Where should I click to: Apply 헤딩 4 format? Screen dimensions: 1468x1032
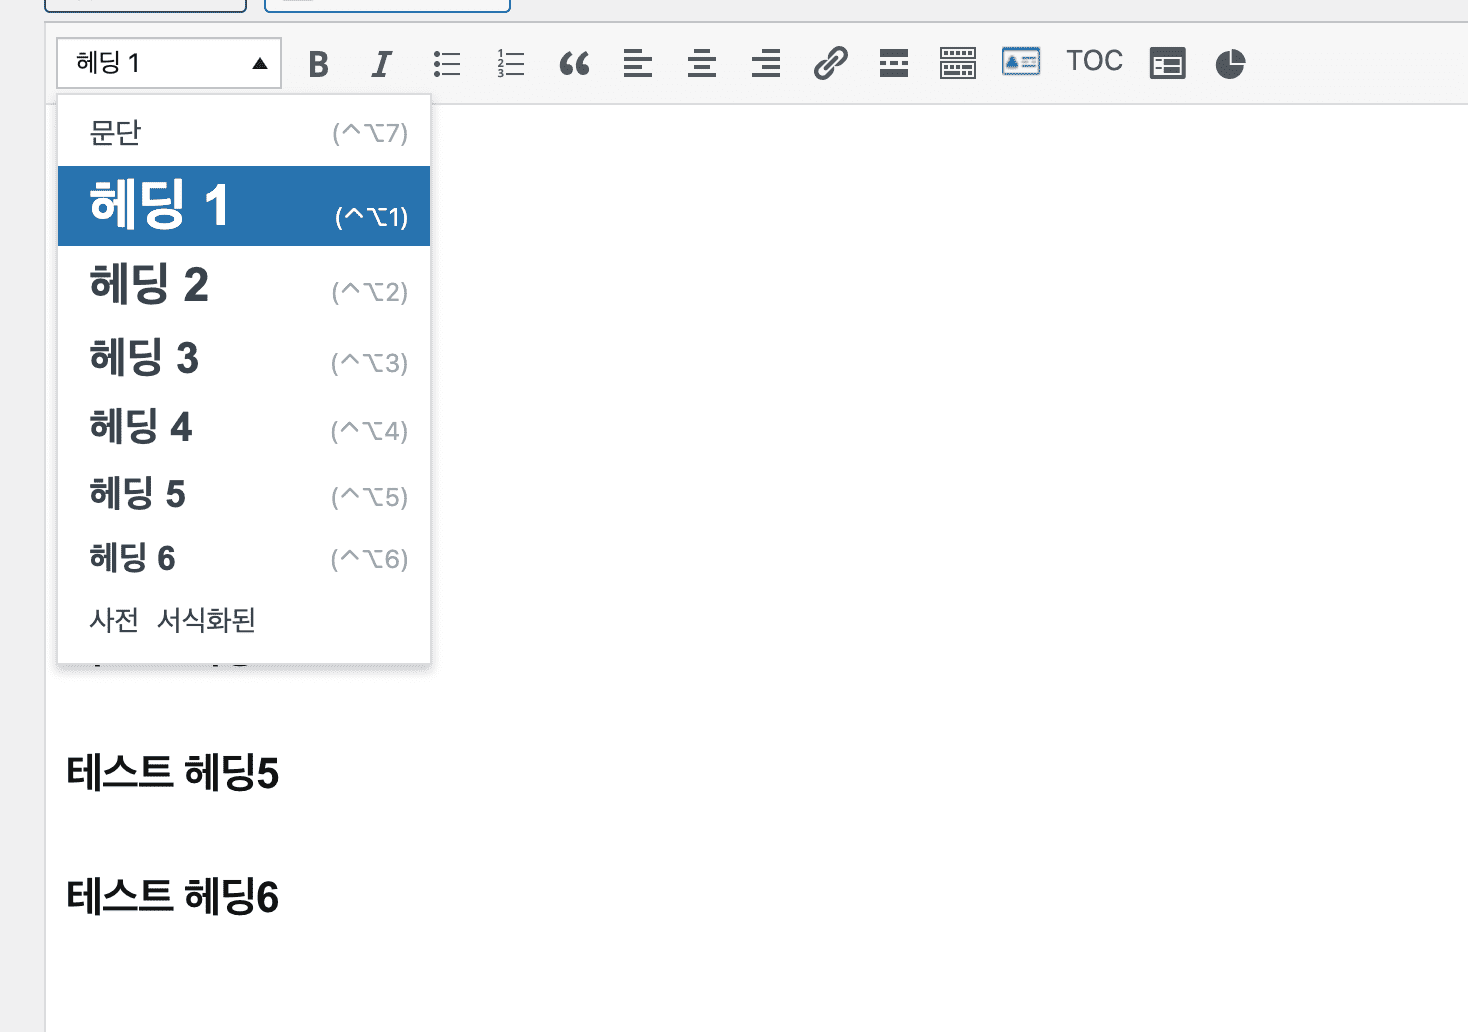244,427
